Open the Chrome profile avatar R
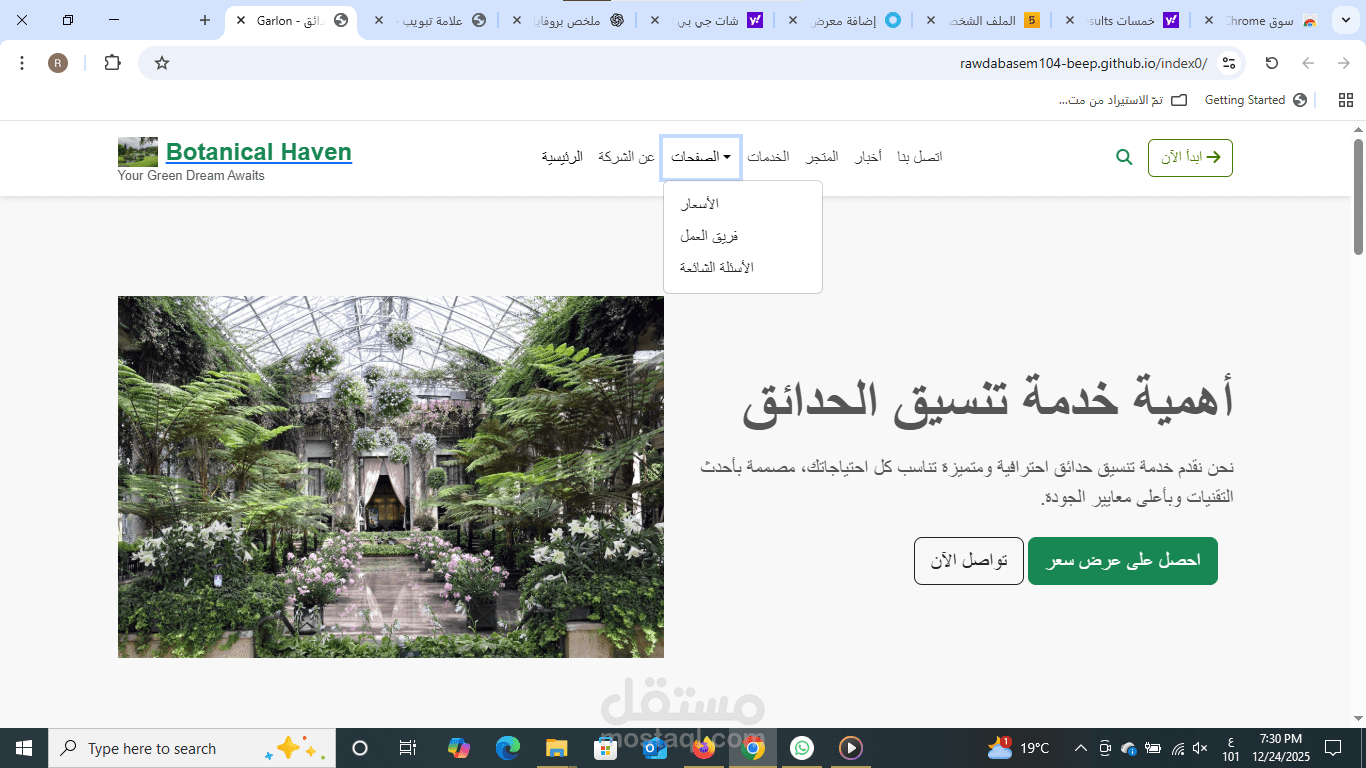This screenshot has width=1366, height=768. pos(58,63)
